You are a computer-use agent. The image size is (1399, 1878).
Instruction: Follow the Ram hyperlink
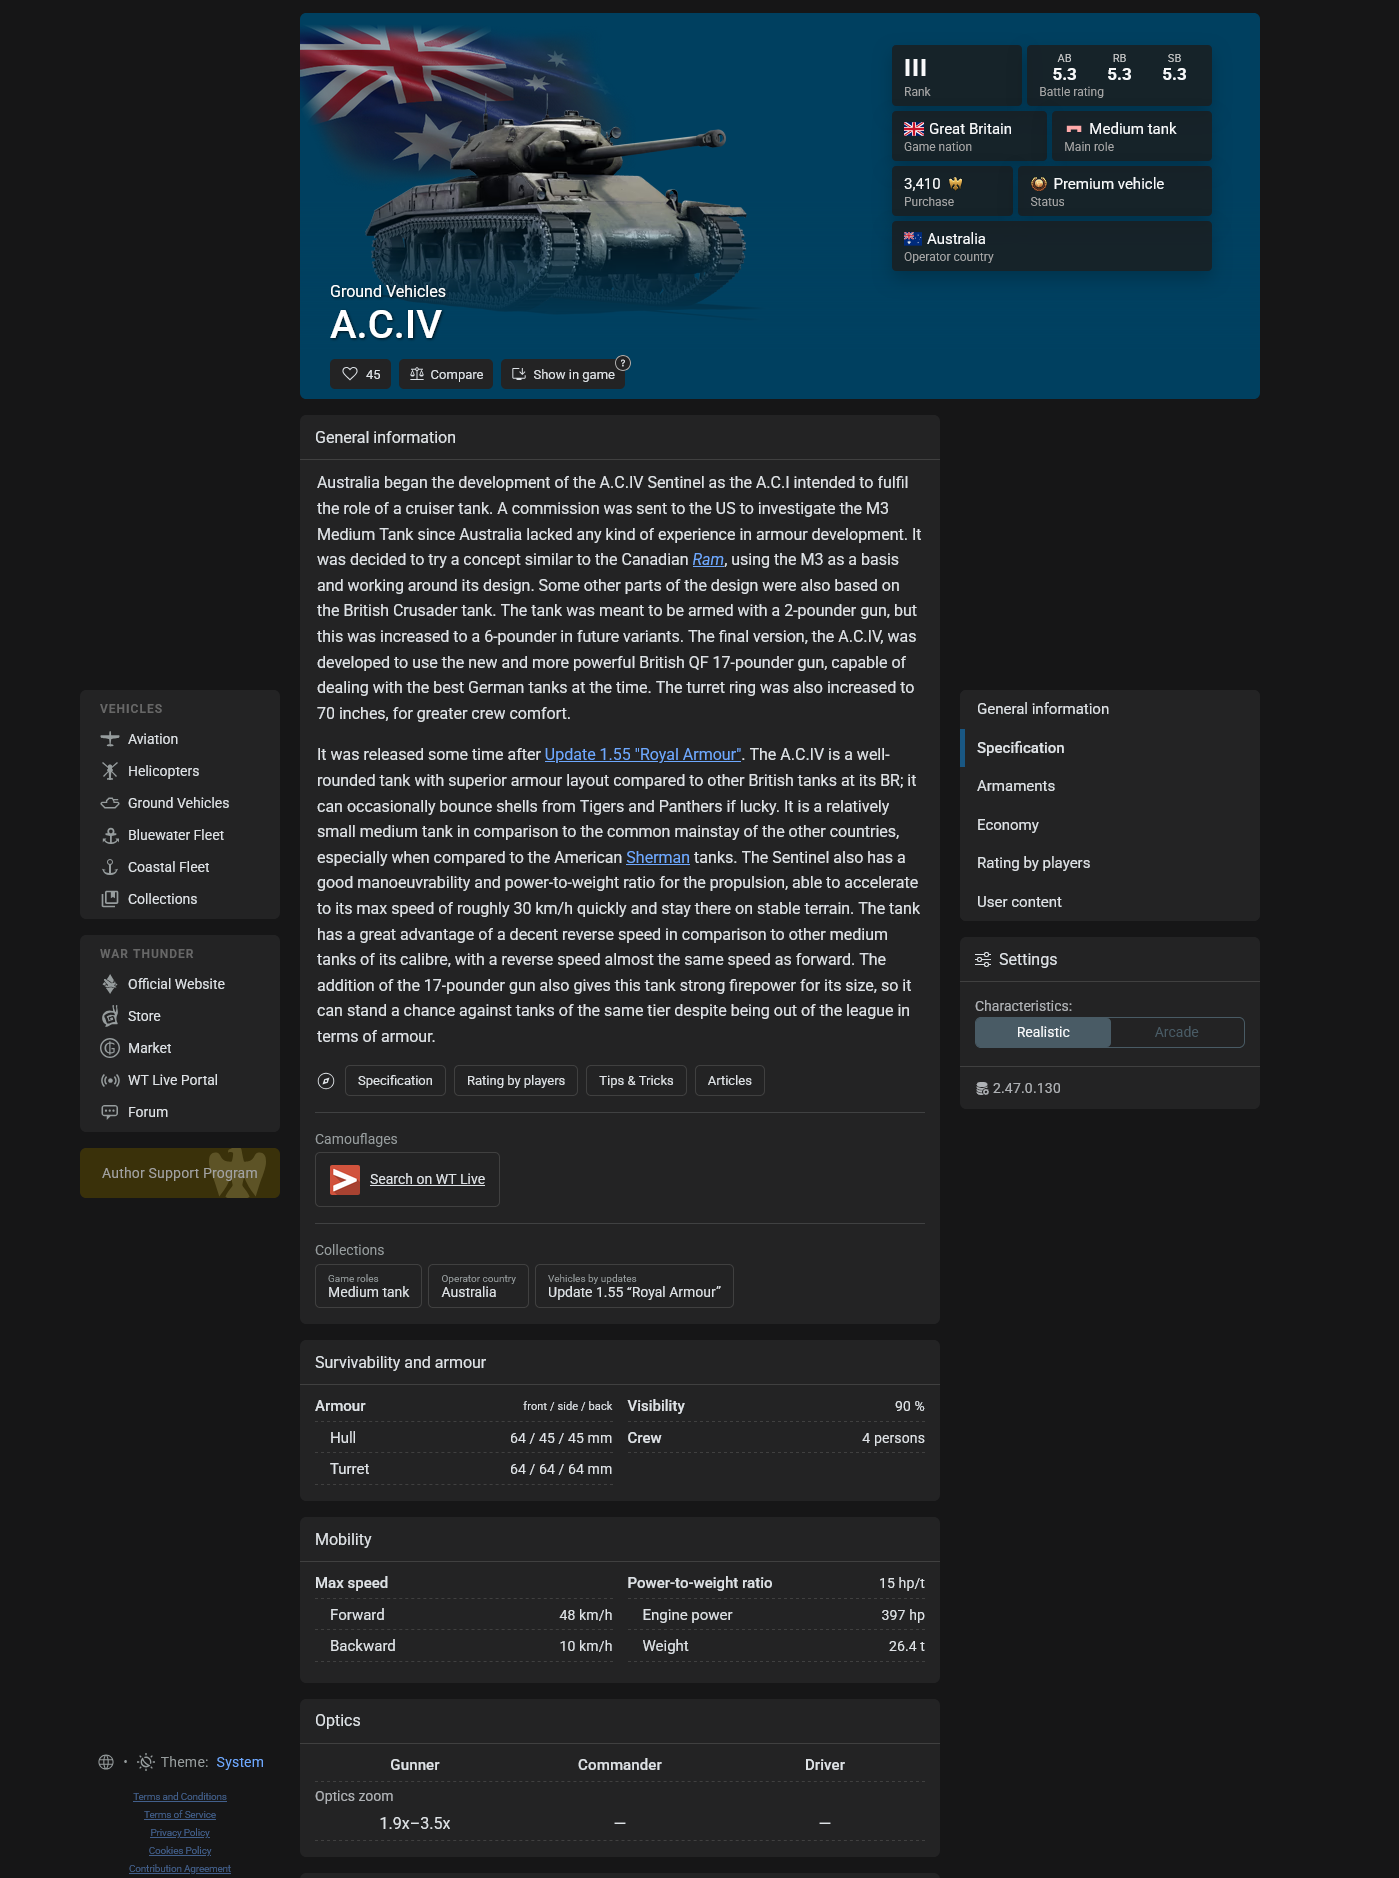708,560
